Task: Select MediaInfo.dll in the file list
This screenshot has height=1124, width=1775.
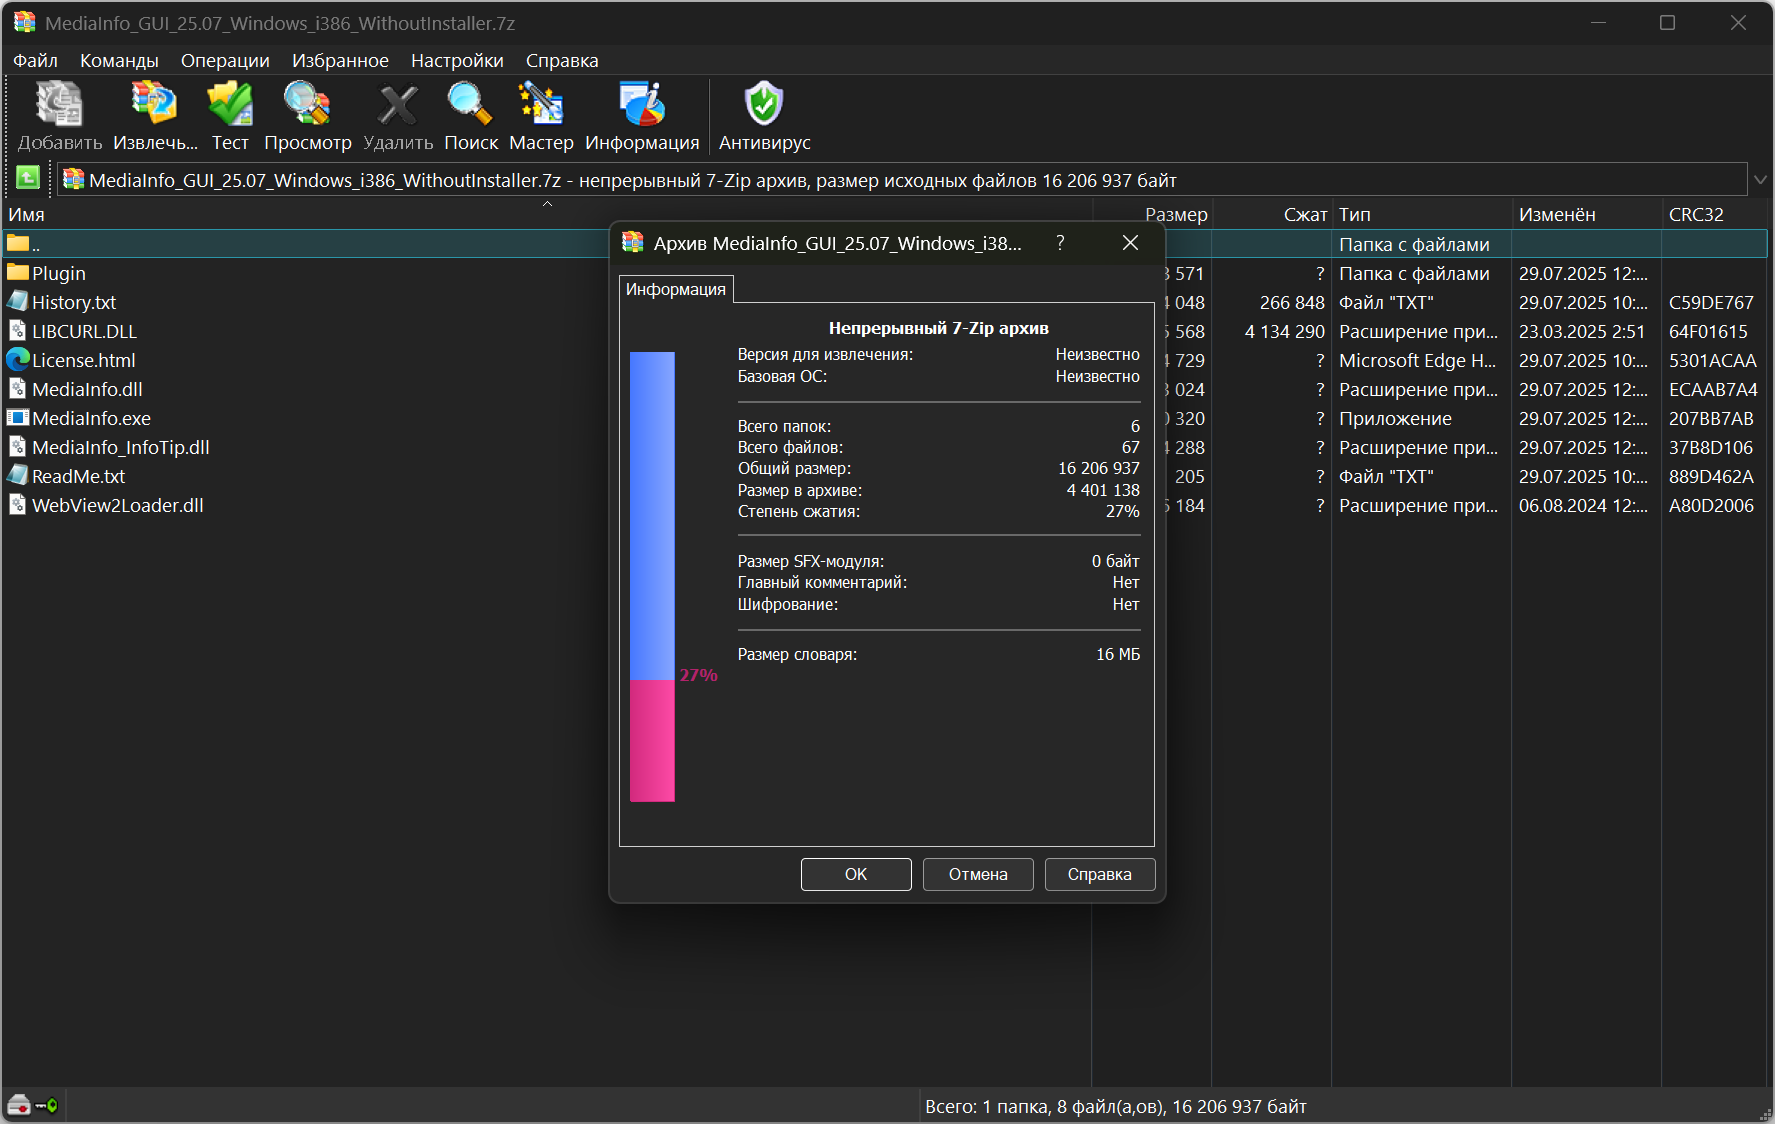Action: [x=87, y=389]
